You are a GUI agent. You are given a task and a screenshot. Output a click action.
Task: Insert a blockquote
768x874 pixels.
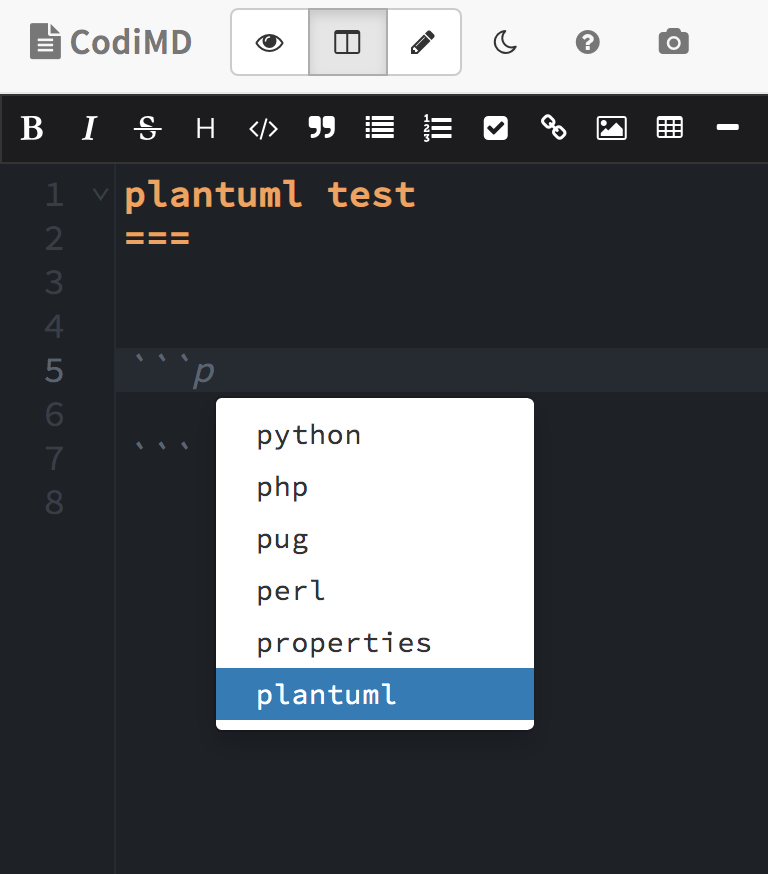pos(321,128)
